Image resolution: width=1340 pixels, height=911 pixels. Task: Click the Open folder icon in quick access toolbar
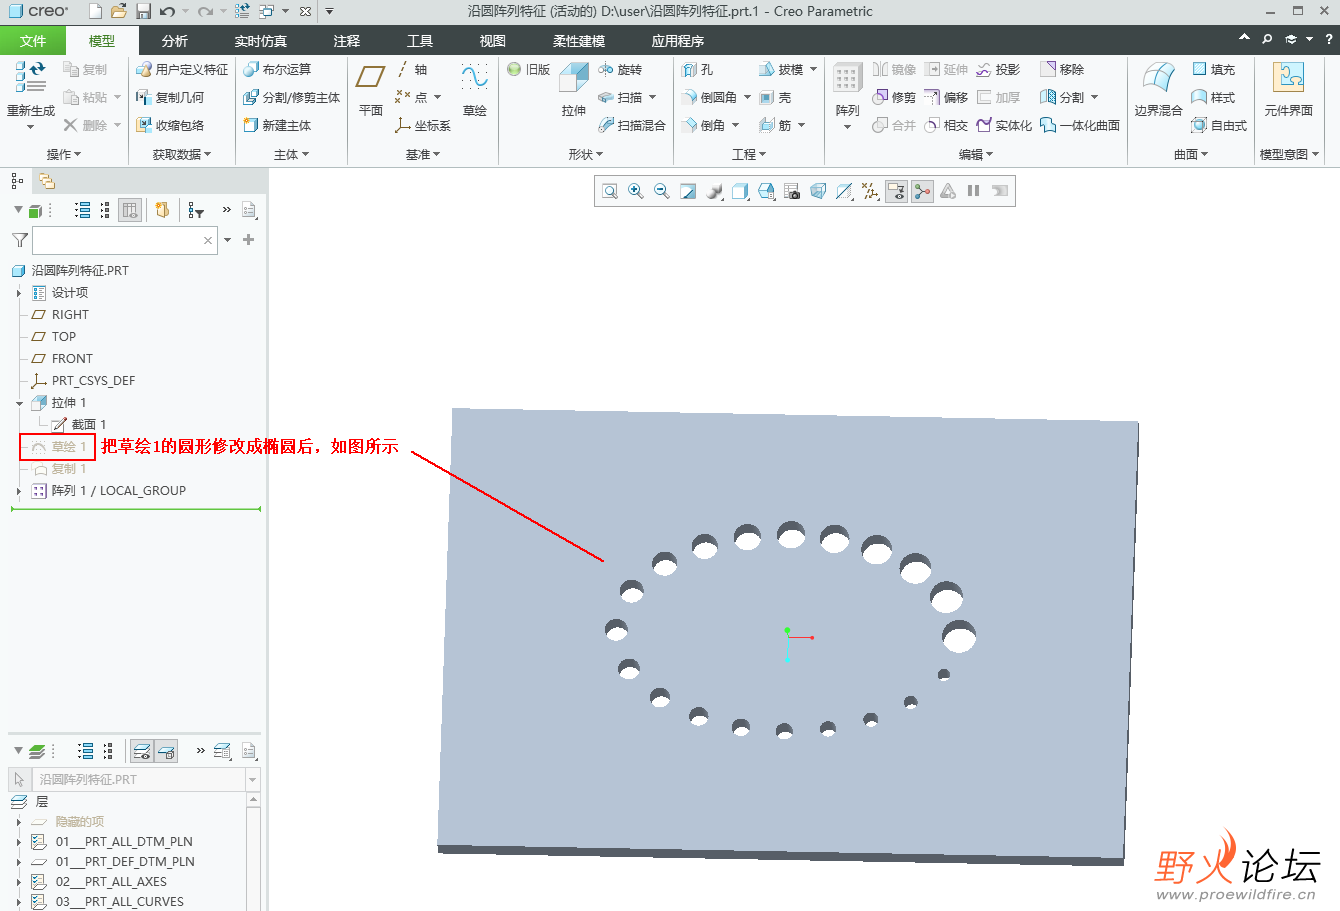119,11
